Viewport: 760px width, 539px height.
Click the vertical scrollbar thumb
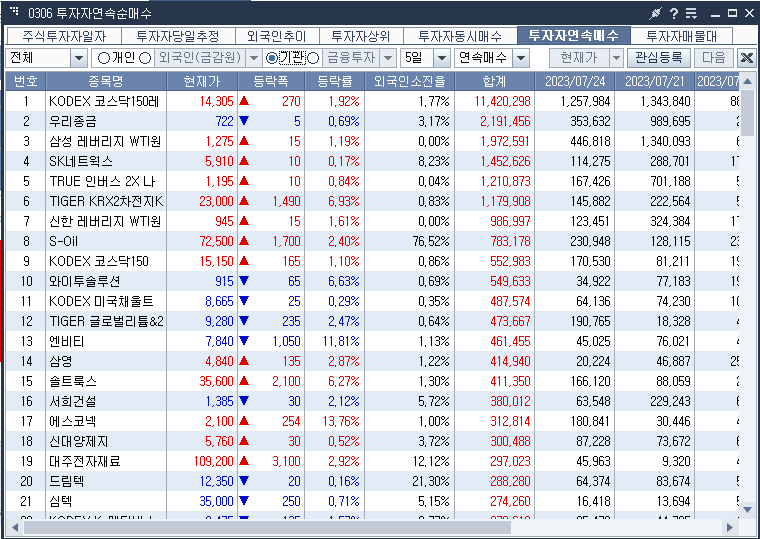(747, 112)
